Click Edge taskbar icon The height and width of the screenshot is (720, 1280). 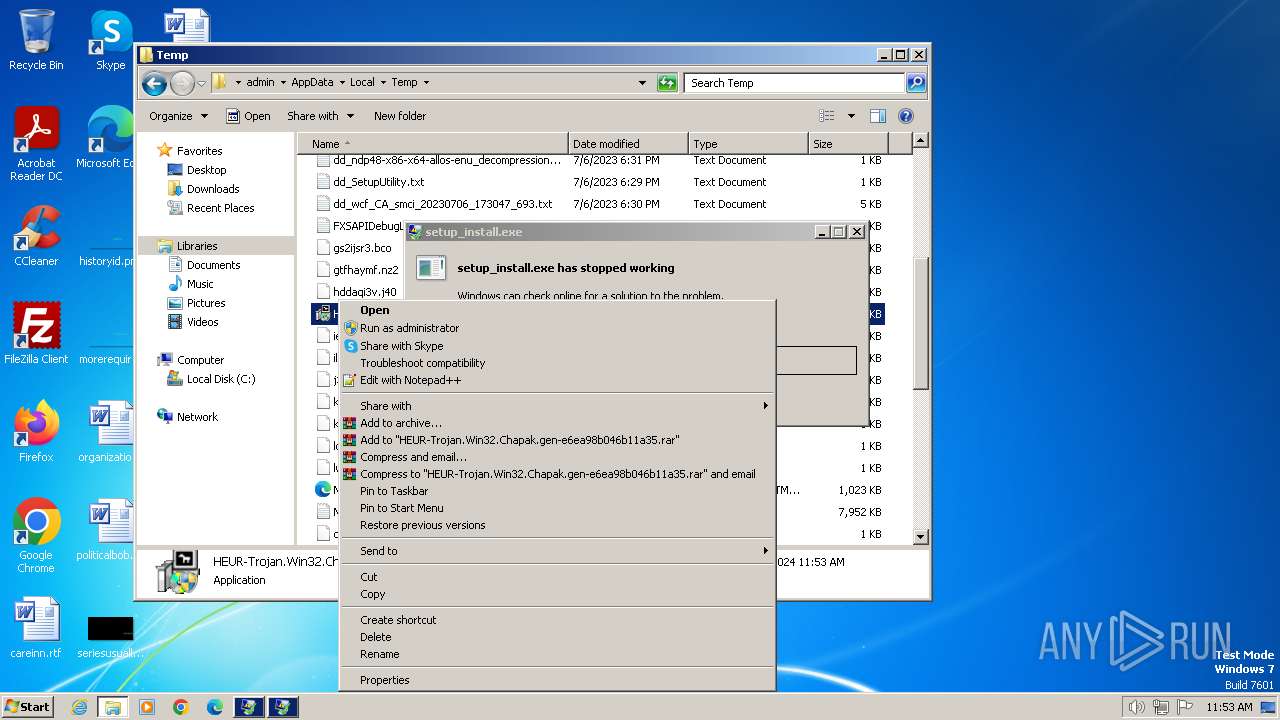[x=214, y=707]
